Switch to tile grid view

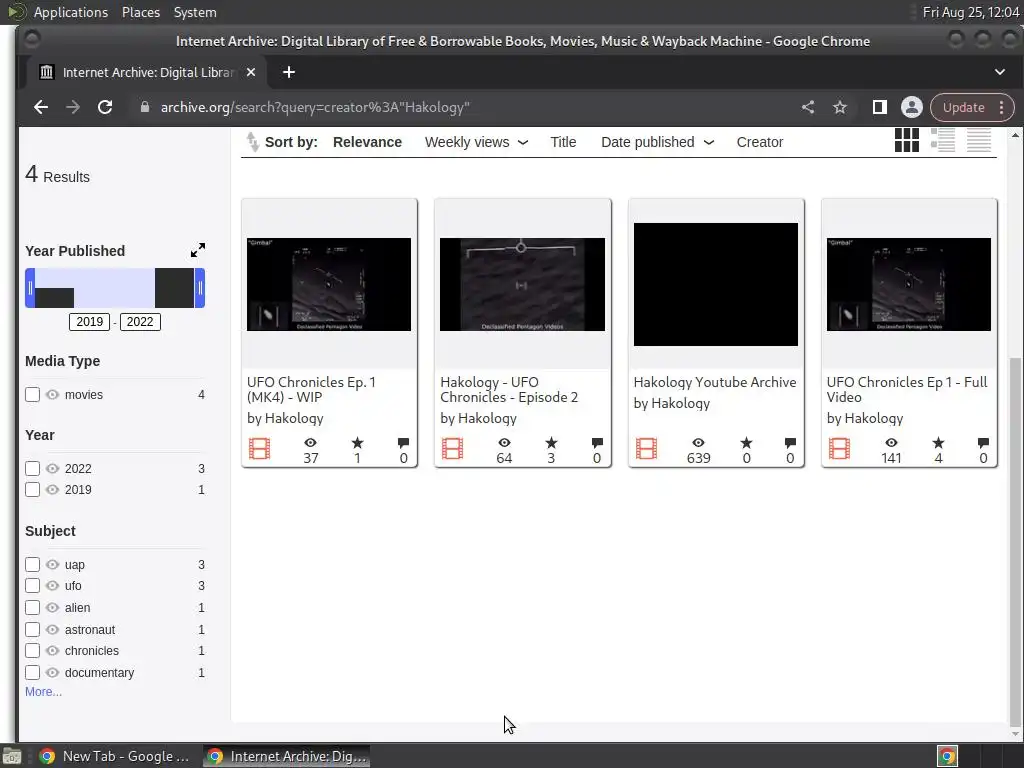click(x=906, y=140)
